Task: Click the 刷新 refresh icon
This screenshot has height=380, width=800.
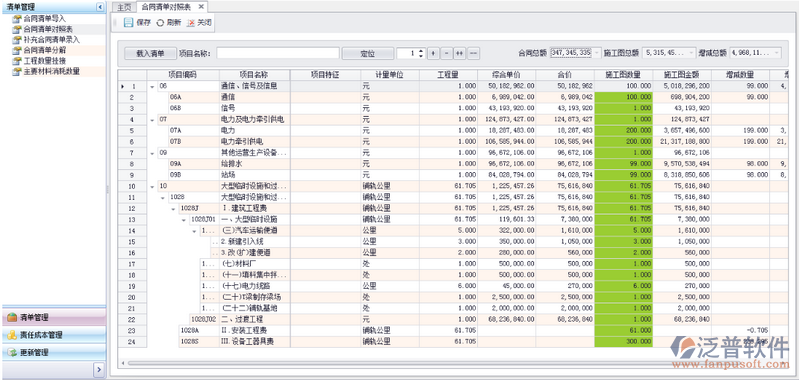Action: pos(160,23)
